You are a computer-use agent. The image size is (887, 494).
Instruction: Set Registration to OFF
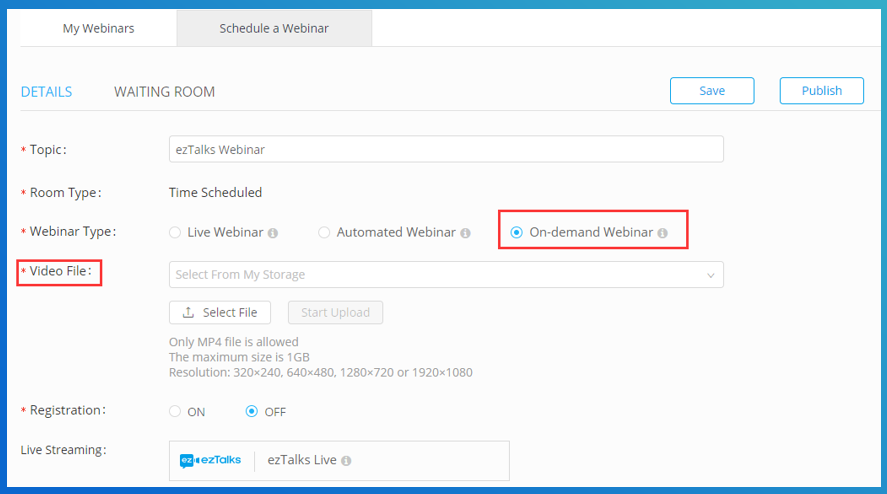pos(252,411)
